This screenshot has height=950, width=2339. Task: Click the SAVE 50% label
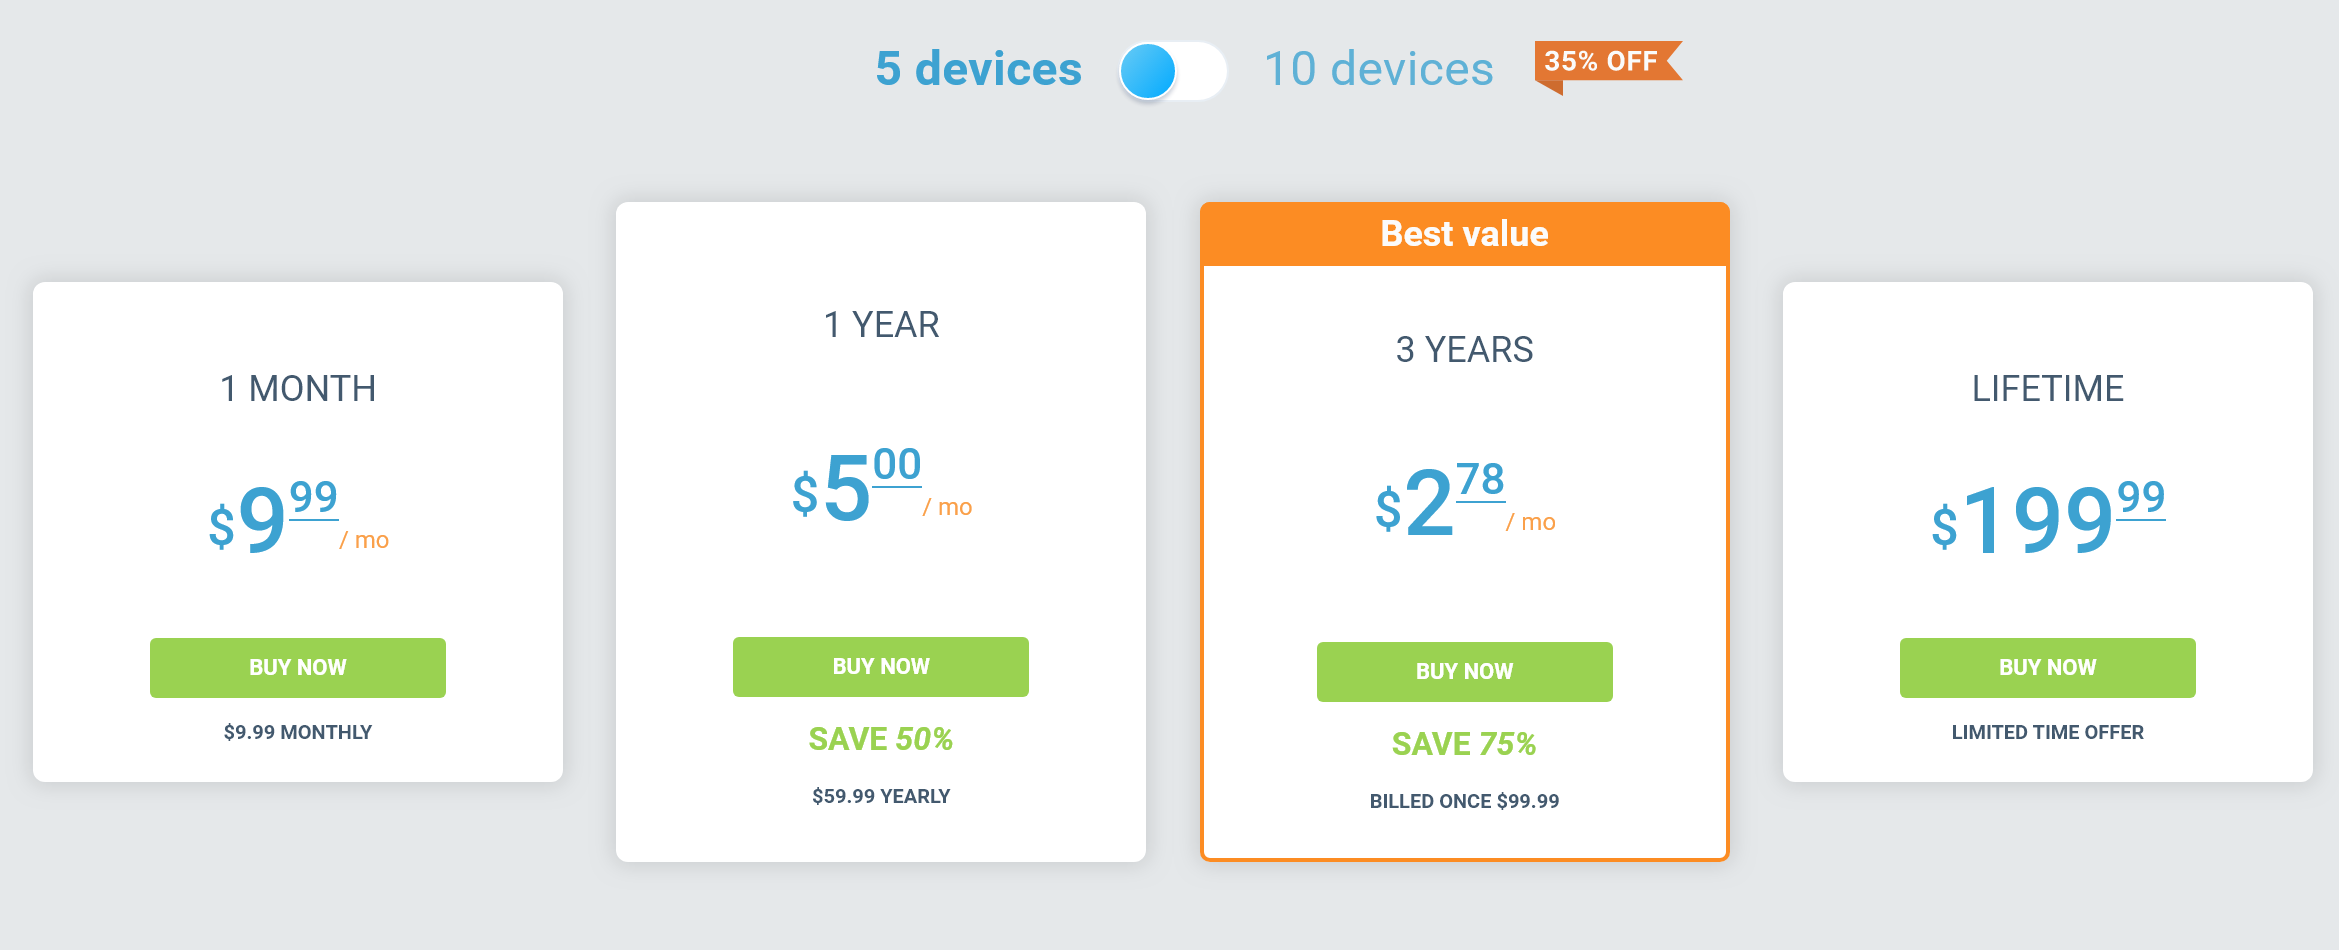point(881,739)
